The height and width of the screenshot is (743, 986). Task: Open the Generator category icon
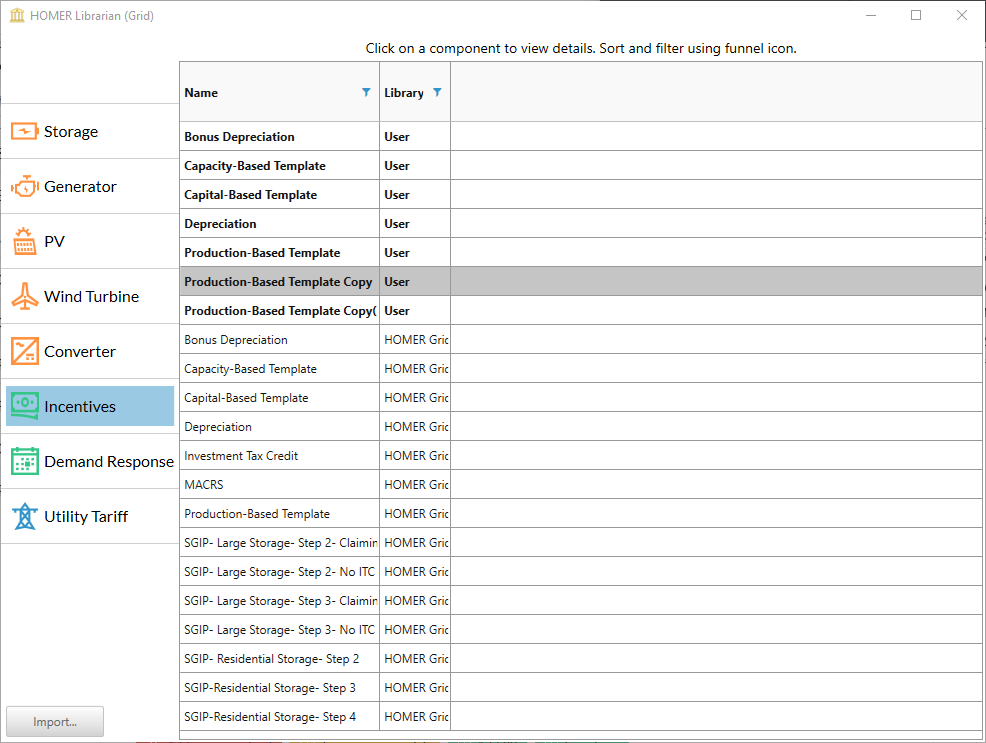pyautogui.click(x=24, y=185)
